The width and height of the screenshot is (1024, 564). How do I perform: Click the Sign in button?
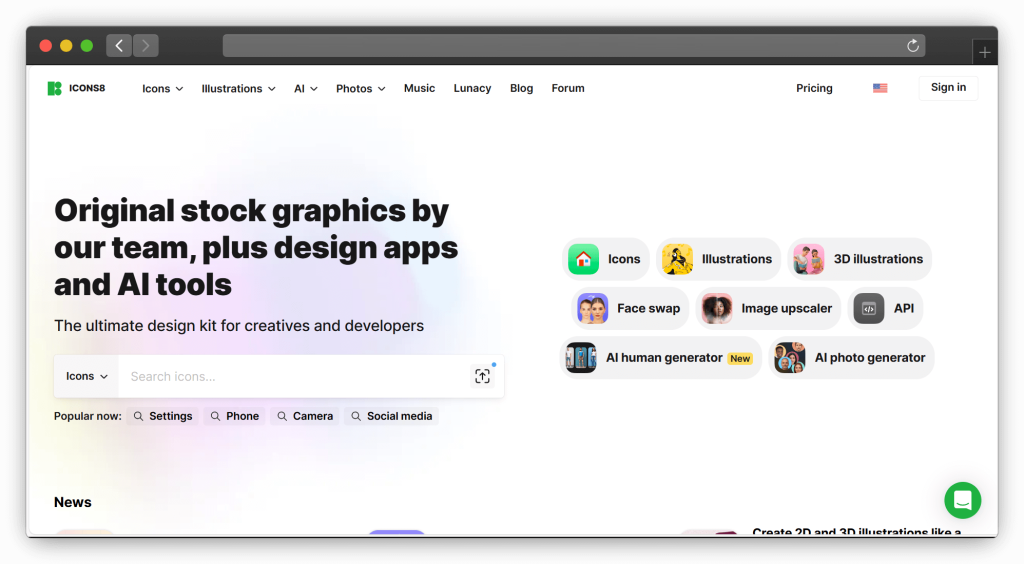[948, 88]
